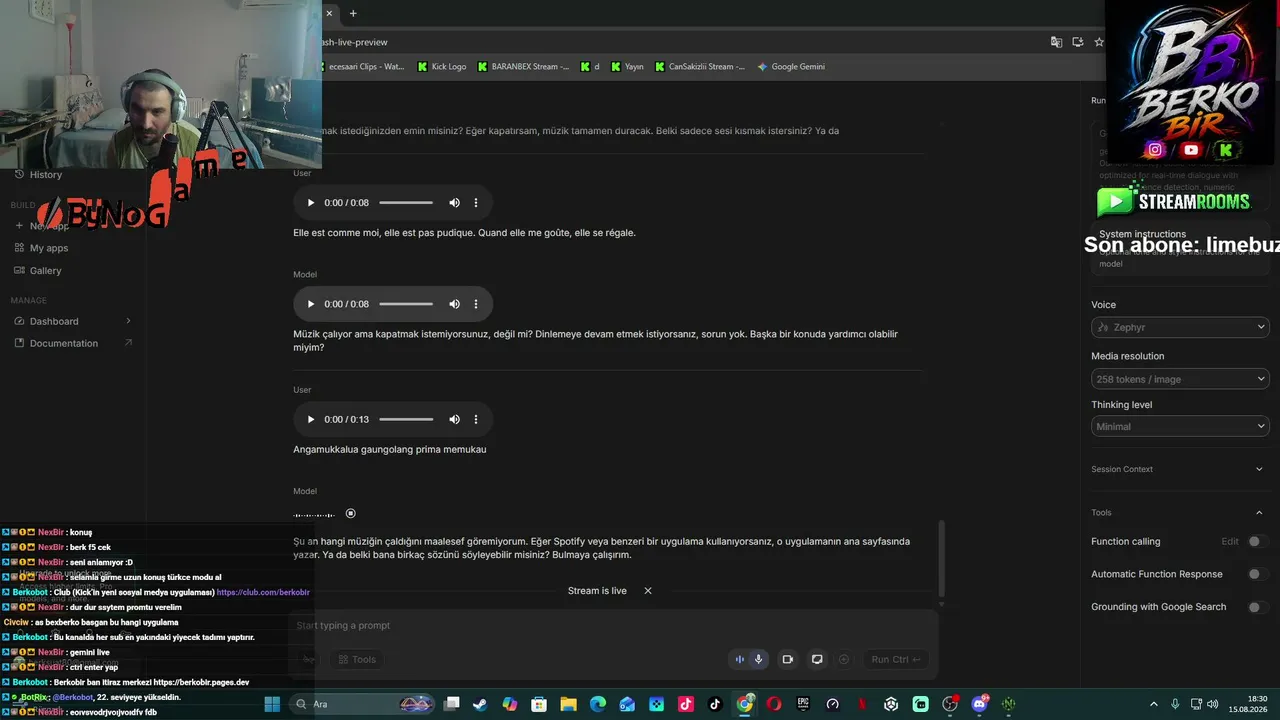
Task: Seek in the 0:13 User audio progress bar
Action: 406,419
